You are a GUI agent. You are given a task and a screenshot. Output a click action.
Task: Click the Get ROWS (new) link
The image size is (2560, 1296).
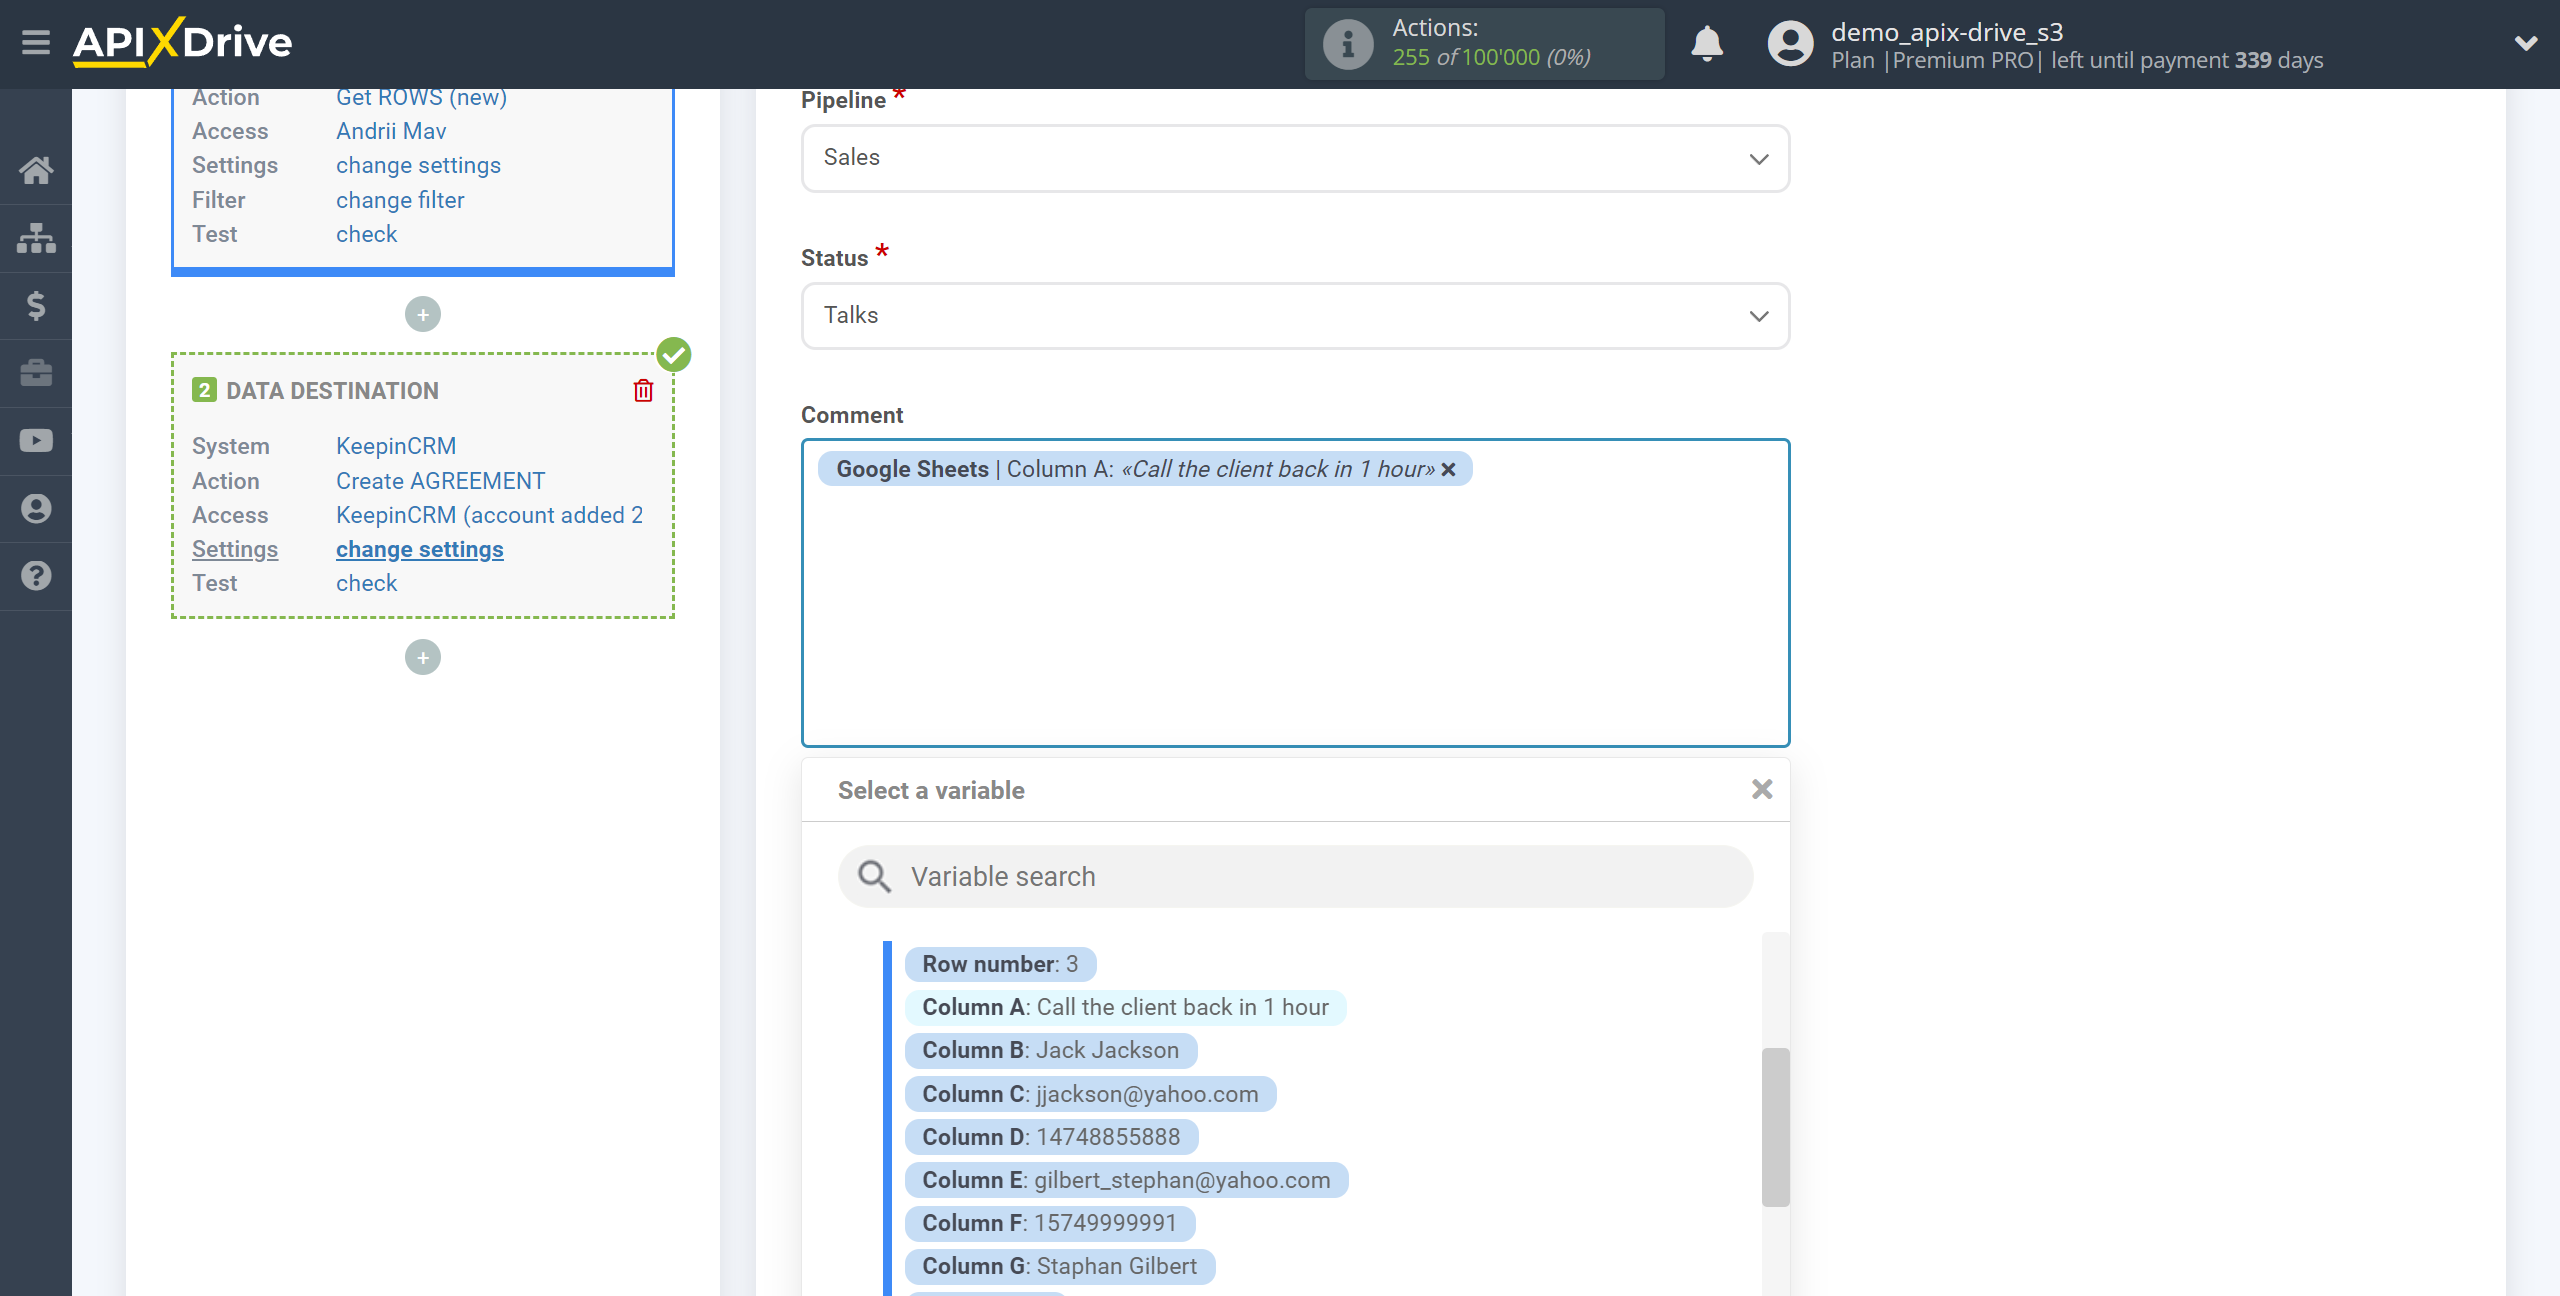tap(421, 98)
